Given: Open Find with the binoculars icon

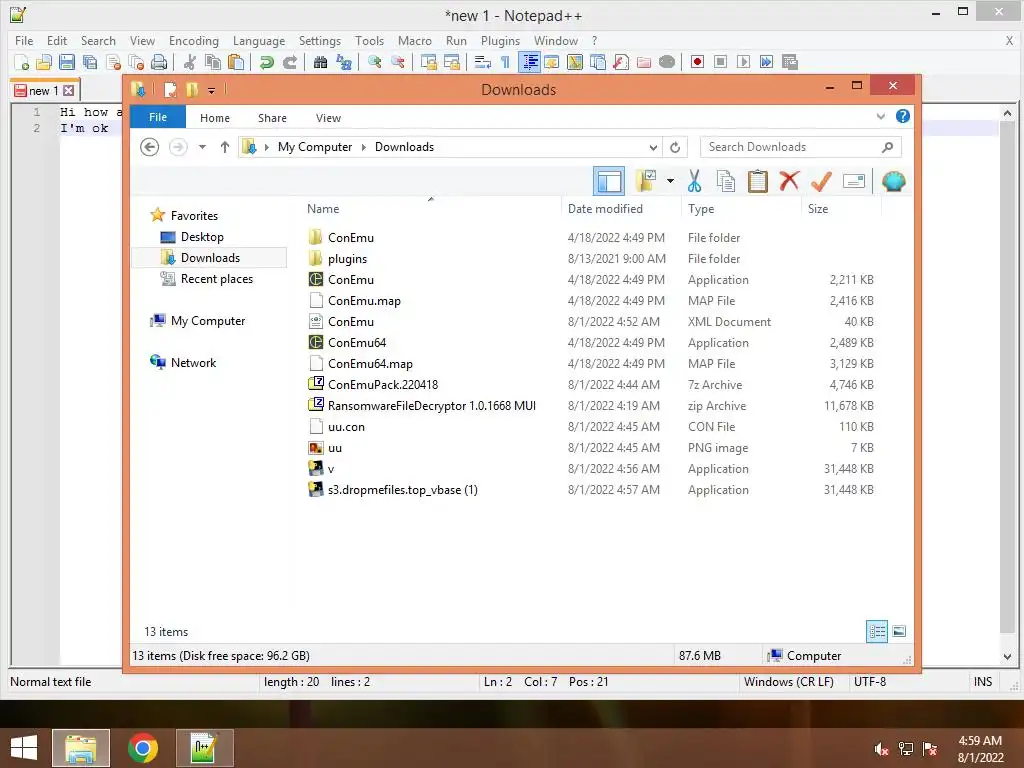Looking at the screenshot, I should coord(320,62).
